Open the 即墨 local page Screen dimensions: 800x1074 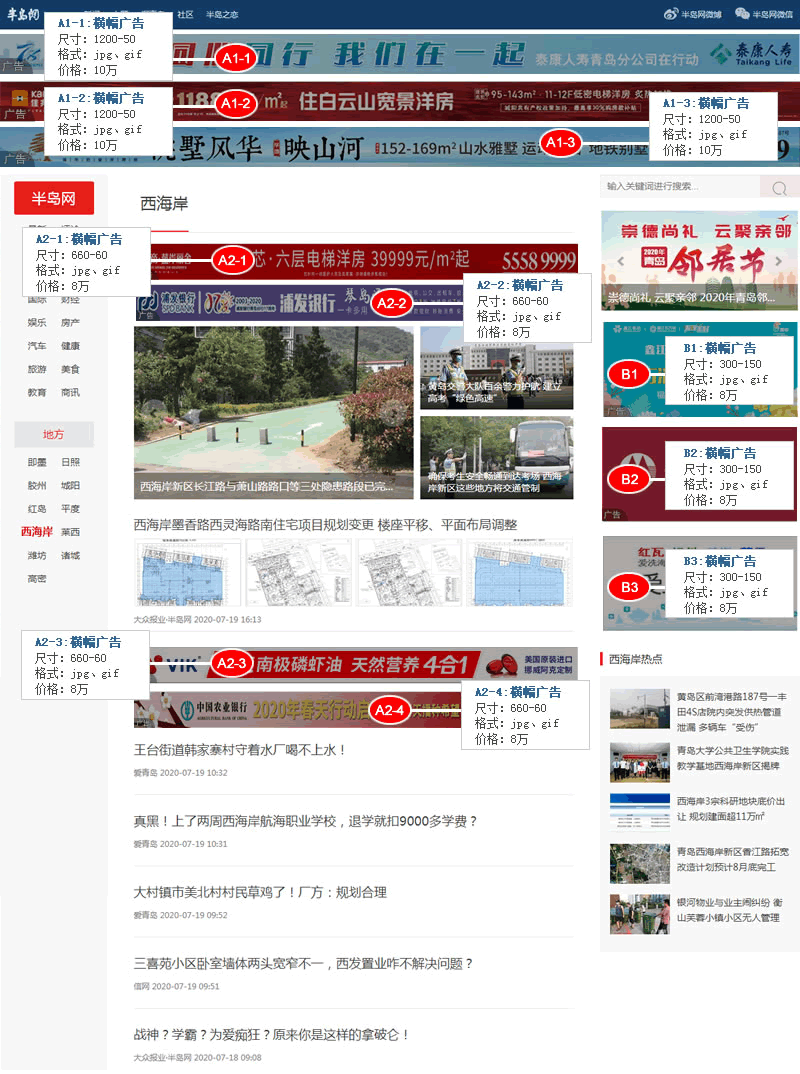[x=37, y=462]
